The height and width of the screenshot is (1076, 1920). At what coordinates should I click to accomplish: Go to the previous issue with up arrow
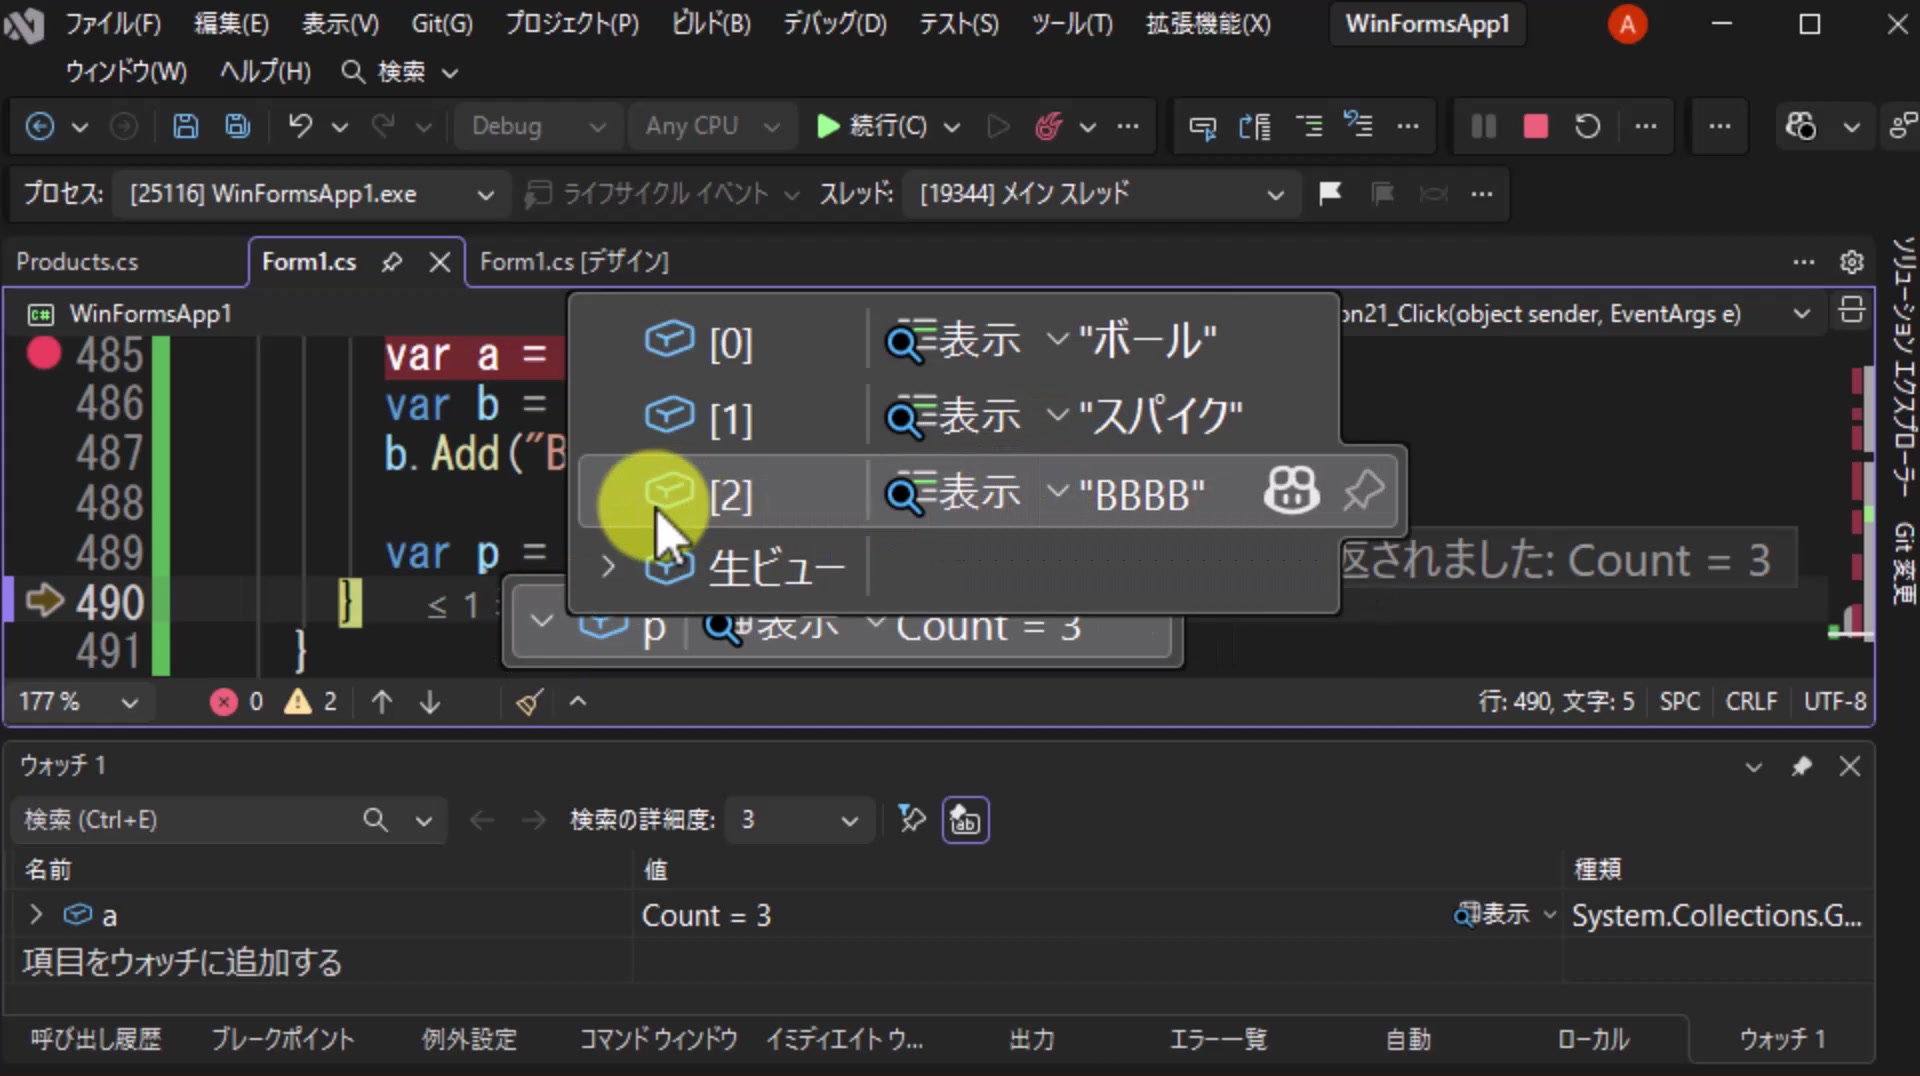coord(381,702)
